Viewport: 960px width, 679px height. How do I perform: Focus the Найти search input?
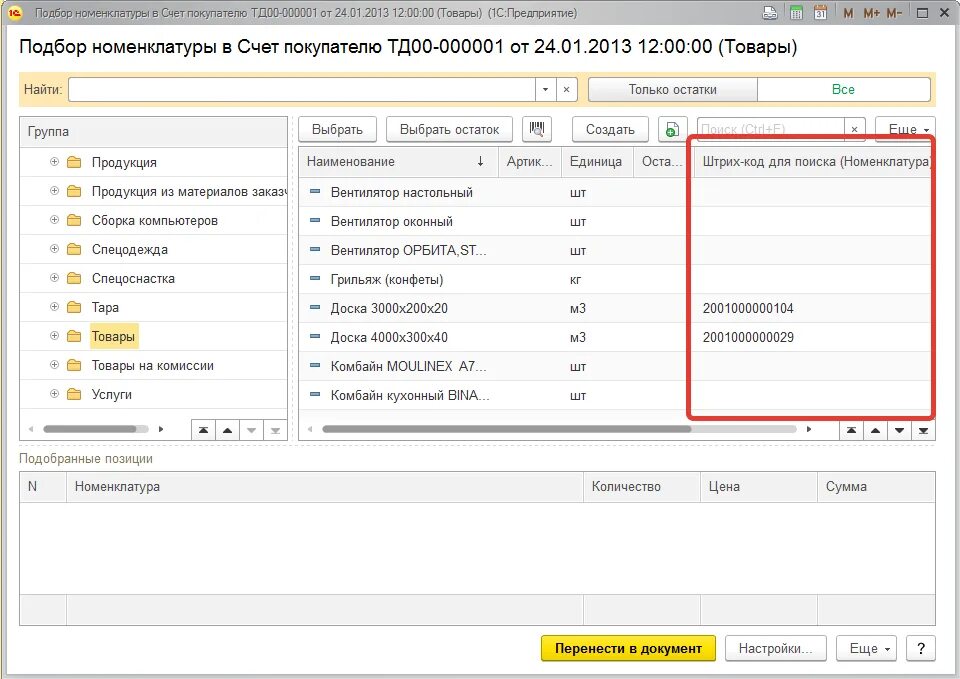(x=302, y=89)
